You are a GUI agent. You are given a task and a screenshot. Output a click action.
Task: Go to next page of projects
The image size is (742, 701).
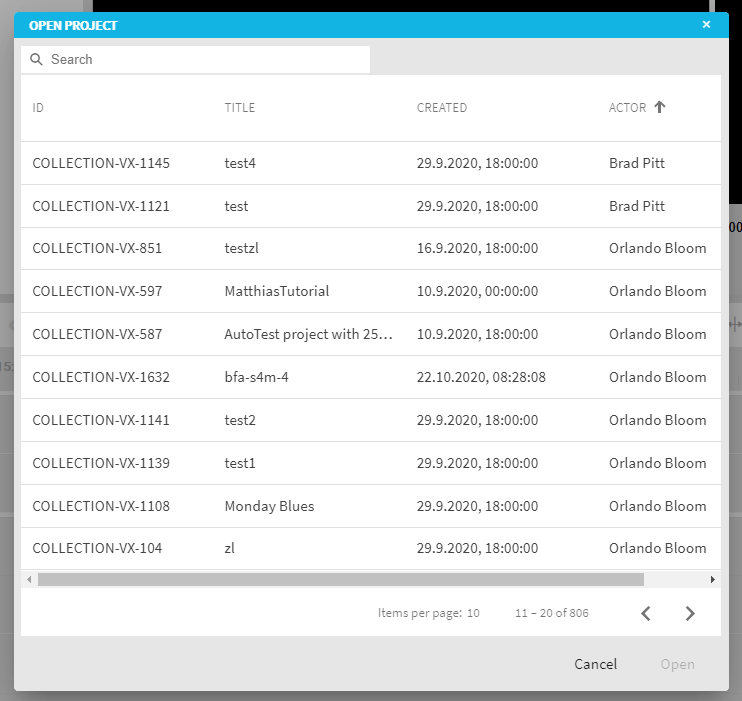(x=689, y=614)
